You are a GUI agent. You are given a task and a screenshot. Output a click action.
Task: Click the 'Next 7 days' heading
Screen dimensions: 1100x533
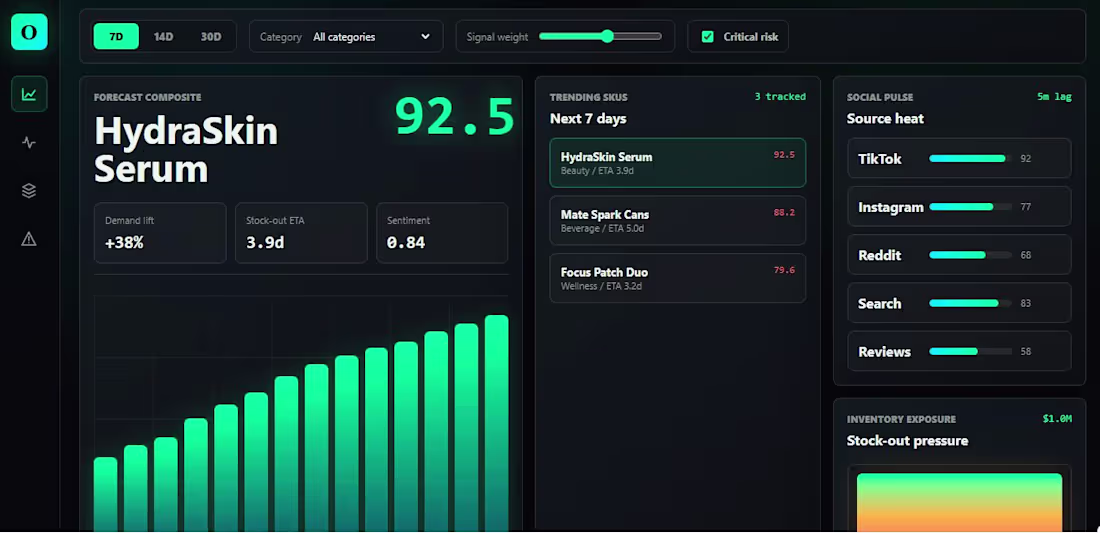coord(588,119)
